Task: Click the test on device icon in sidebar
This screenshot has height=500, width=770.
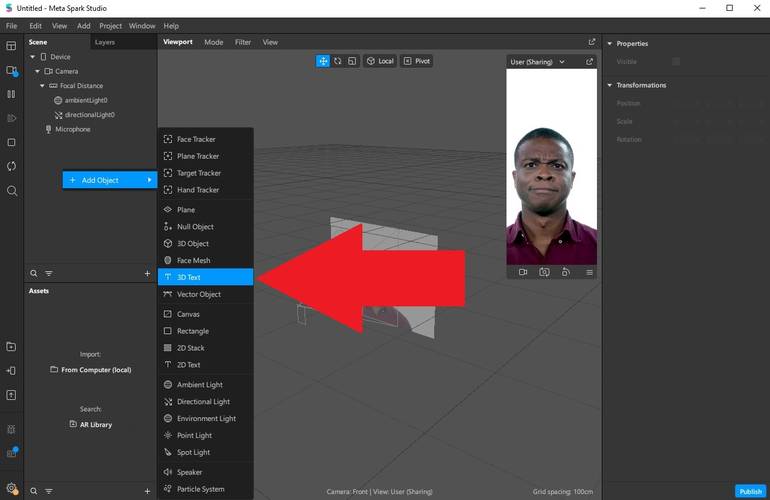Action: coord(11,371)
